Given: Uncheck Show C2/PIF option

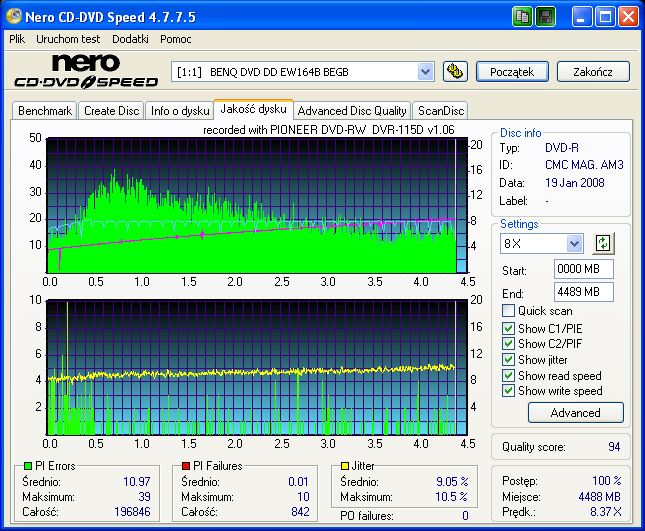Looking at the screenshot, I should coord(508,343).
